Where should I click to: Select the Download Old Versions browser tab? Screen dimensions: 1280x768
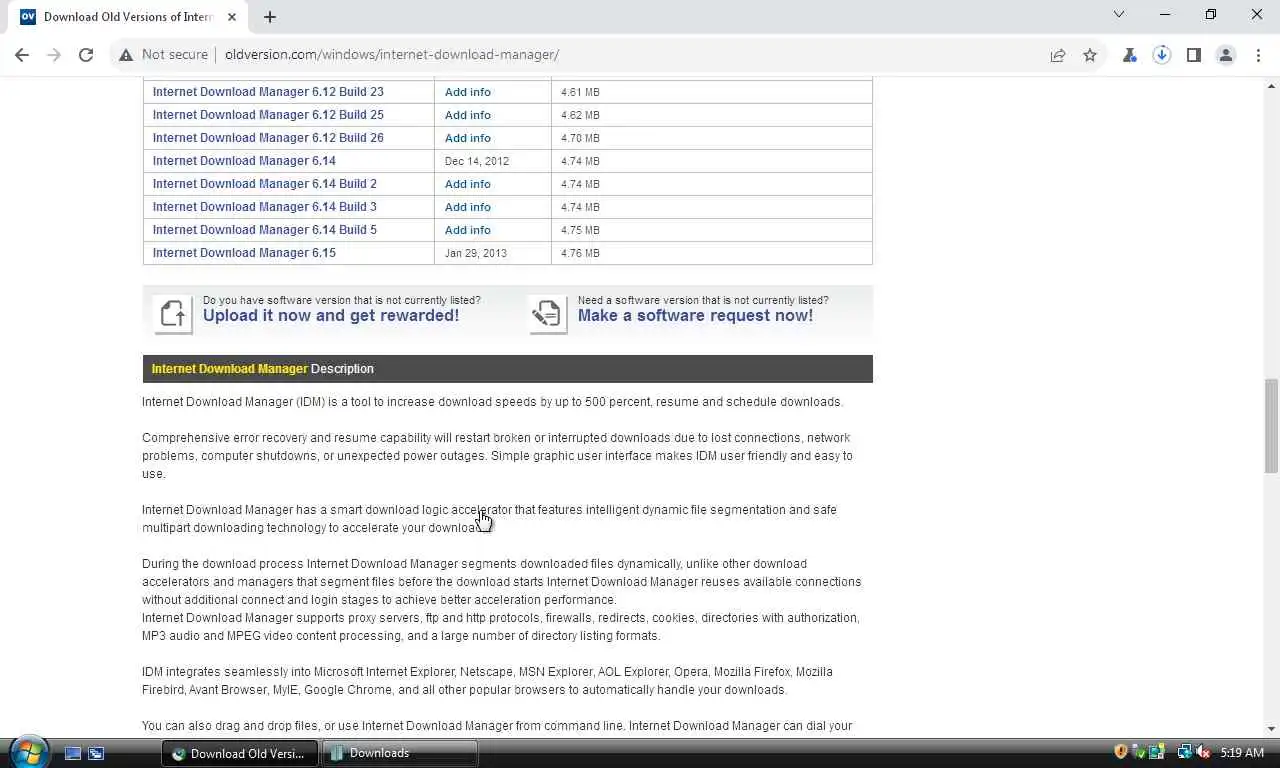pos(128,17)
